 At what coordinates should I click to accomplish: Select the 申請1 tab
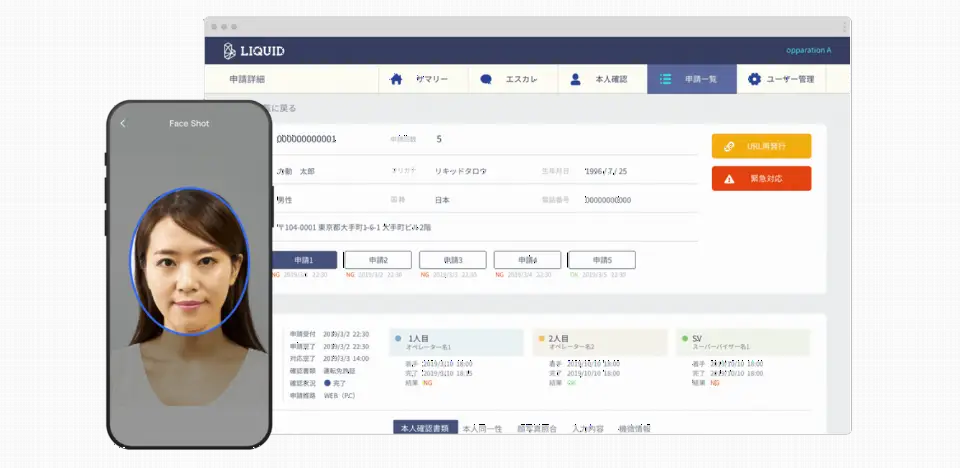(303, 260)
